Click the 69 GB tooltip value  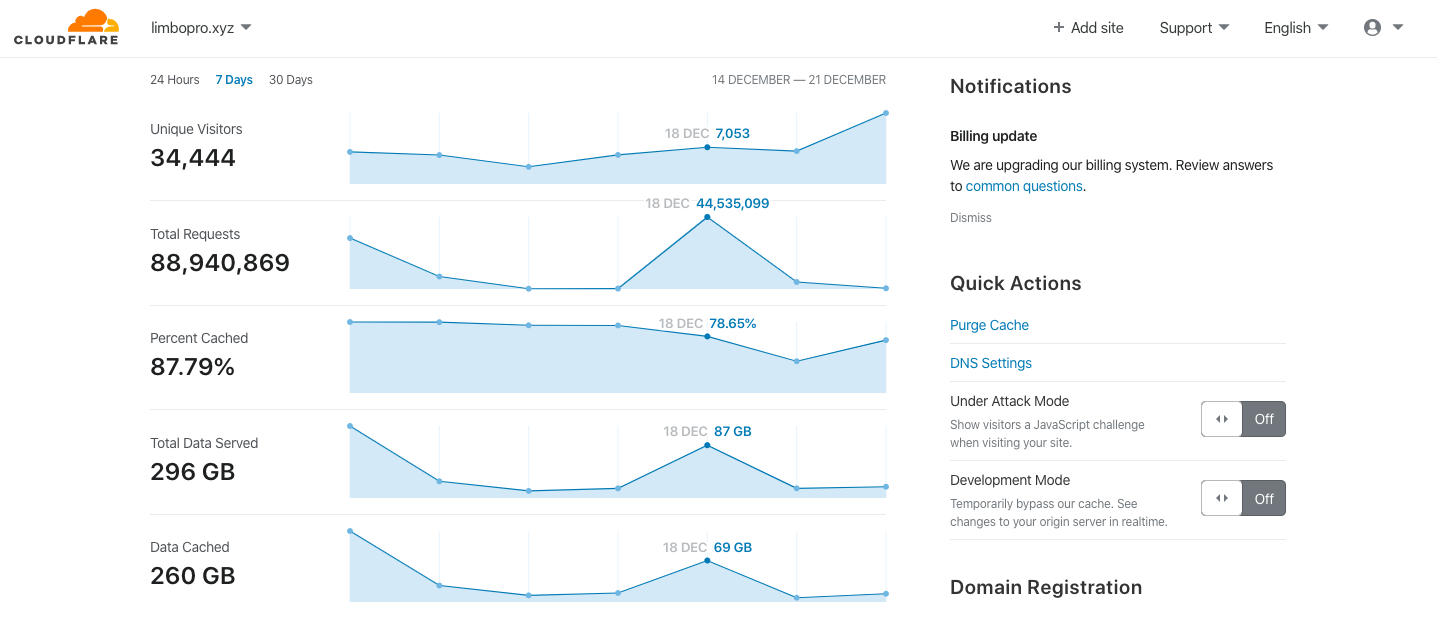[x=733, y=548]
